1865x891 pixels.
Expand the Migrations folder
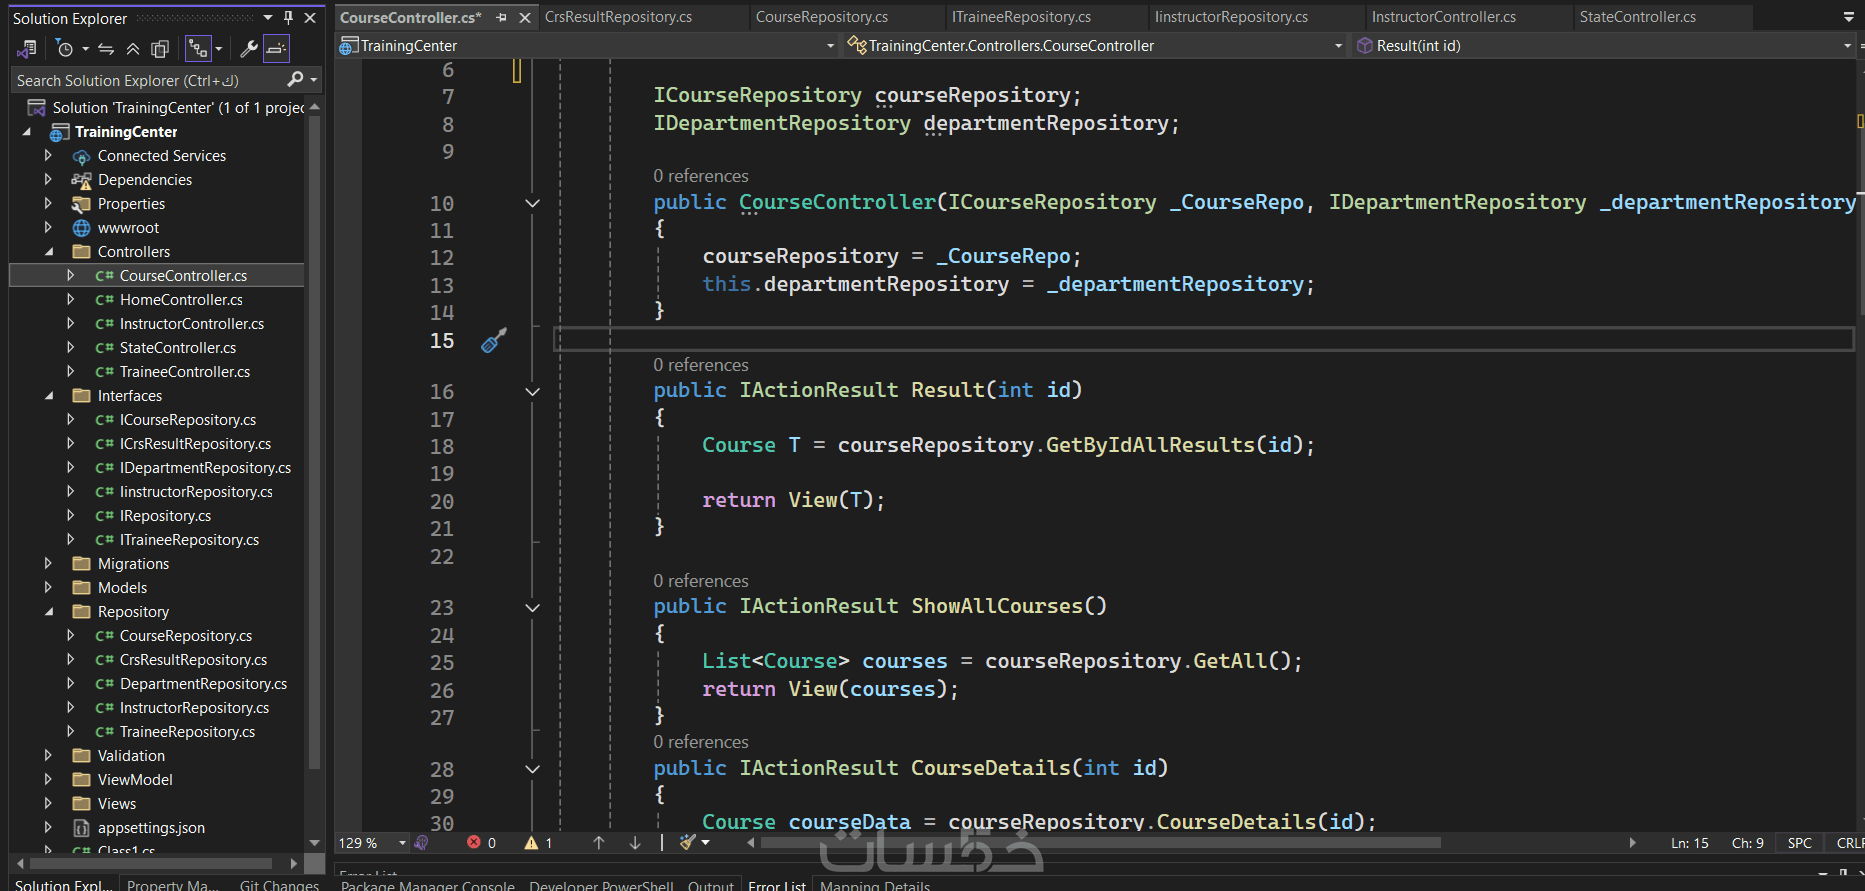click(x=48, y=564)
